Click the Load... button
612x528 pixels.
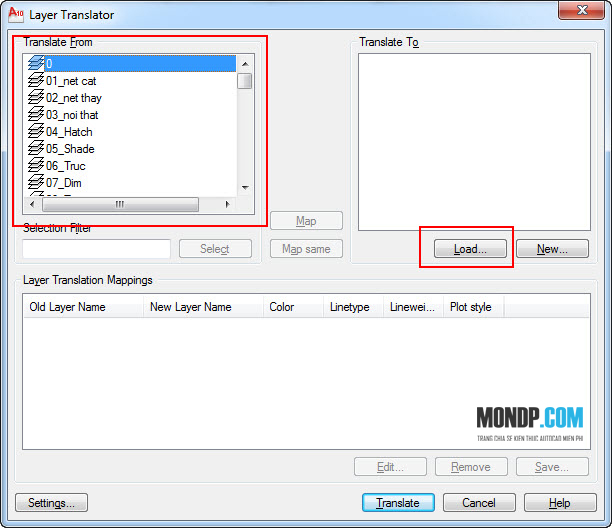(x=470, y=249)
